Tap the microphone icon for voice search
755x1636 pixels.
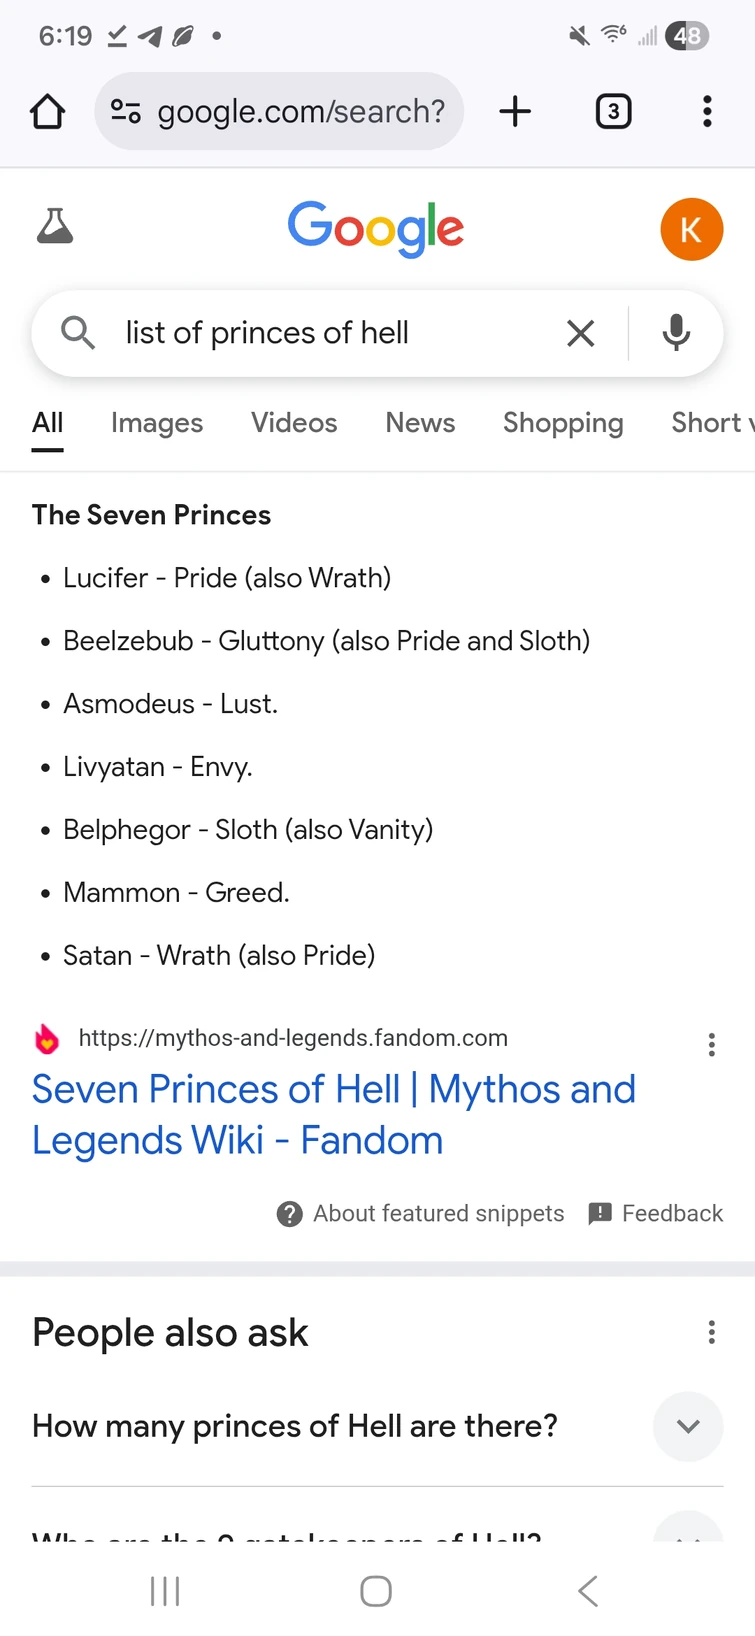point(676,333)
